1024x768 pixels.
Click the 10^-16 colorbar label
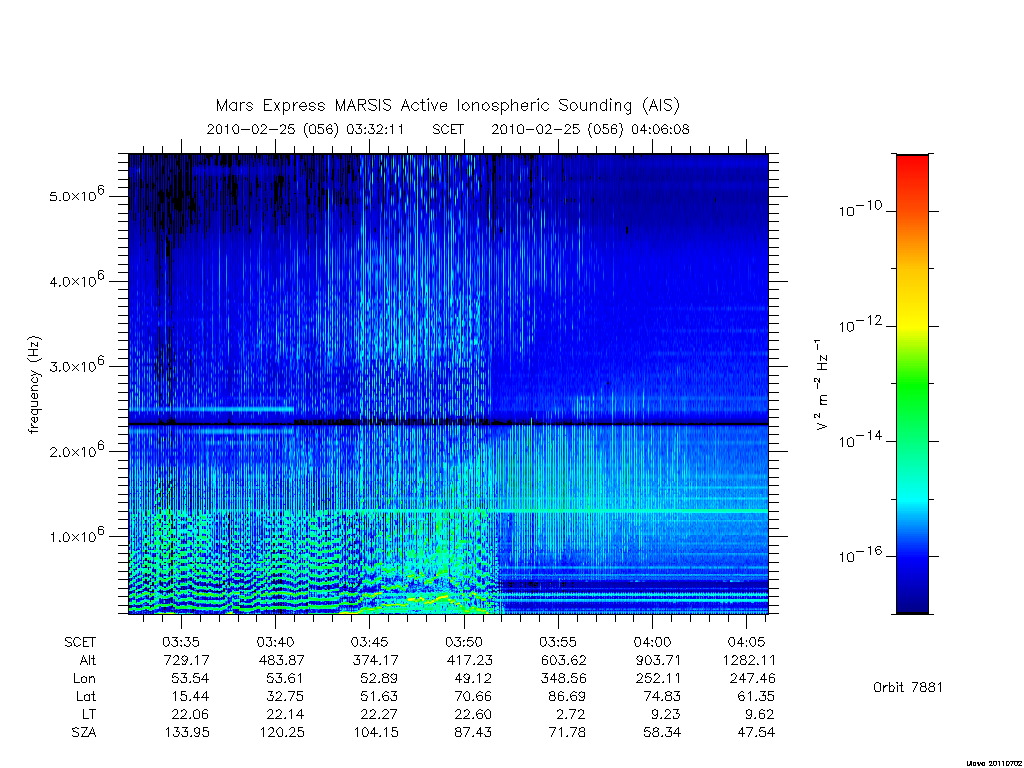860,555
